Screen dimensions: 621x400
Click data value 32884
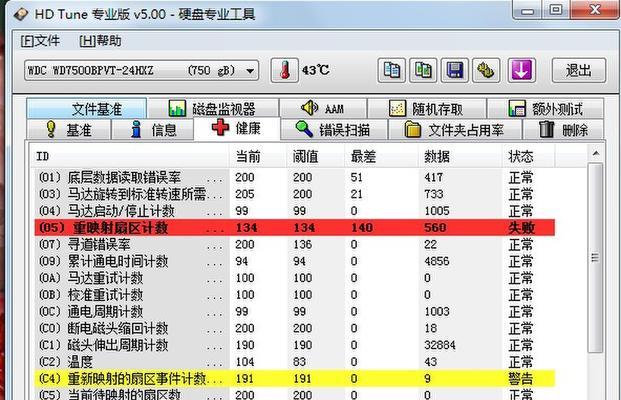pyautogui.click(x=440, y=345)
